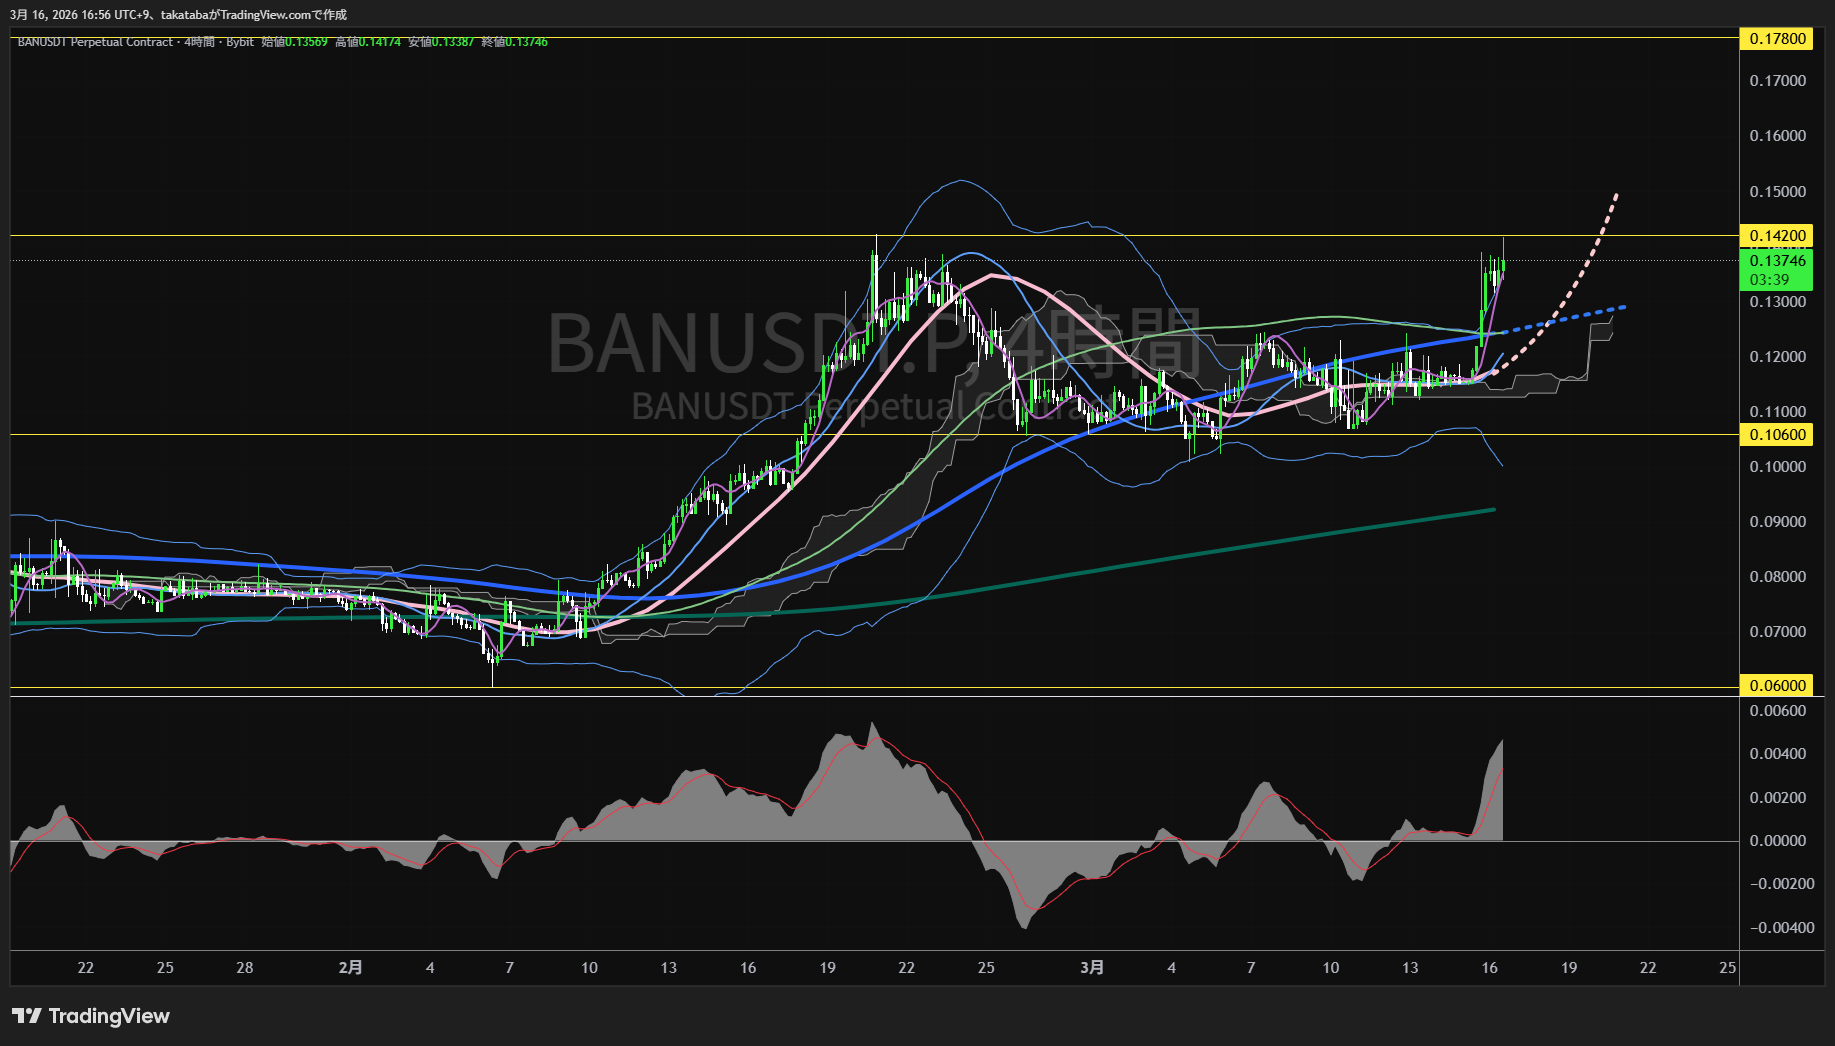Click the TradingView brand text
Image resolution: width=1835 pixels, height=1046 pixels.
109,1016
